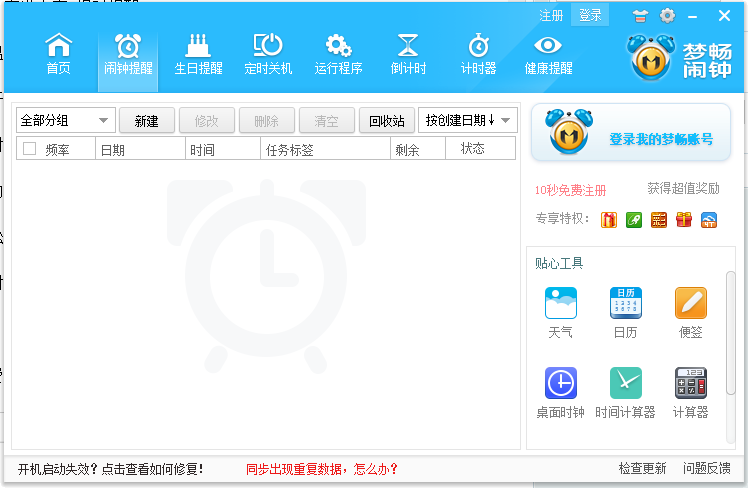Click the 贴心工具 panel scrollbar
The height and width of the screenshot is (488, 748).
point(730,333)
